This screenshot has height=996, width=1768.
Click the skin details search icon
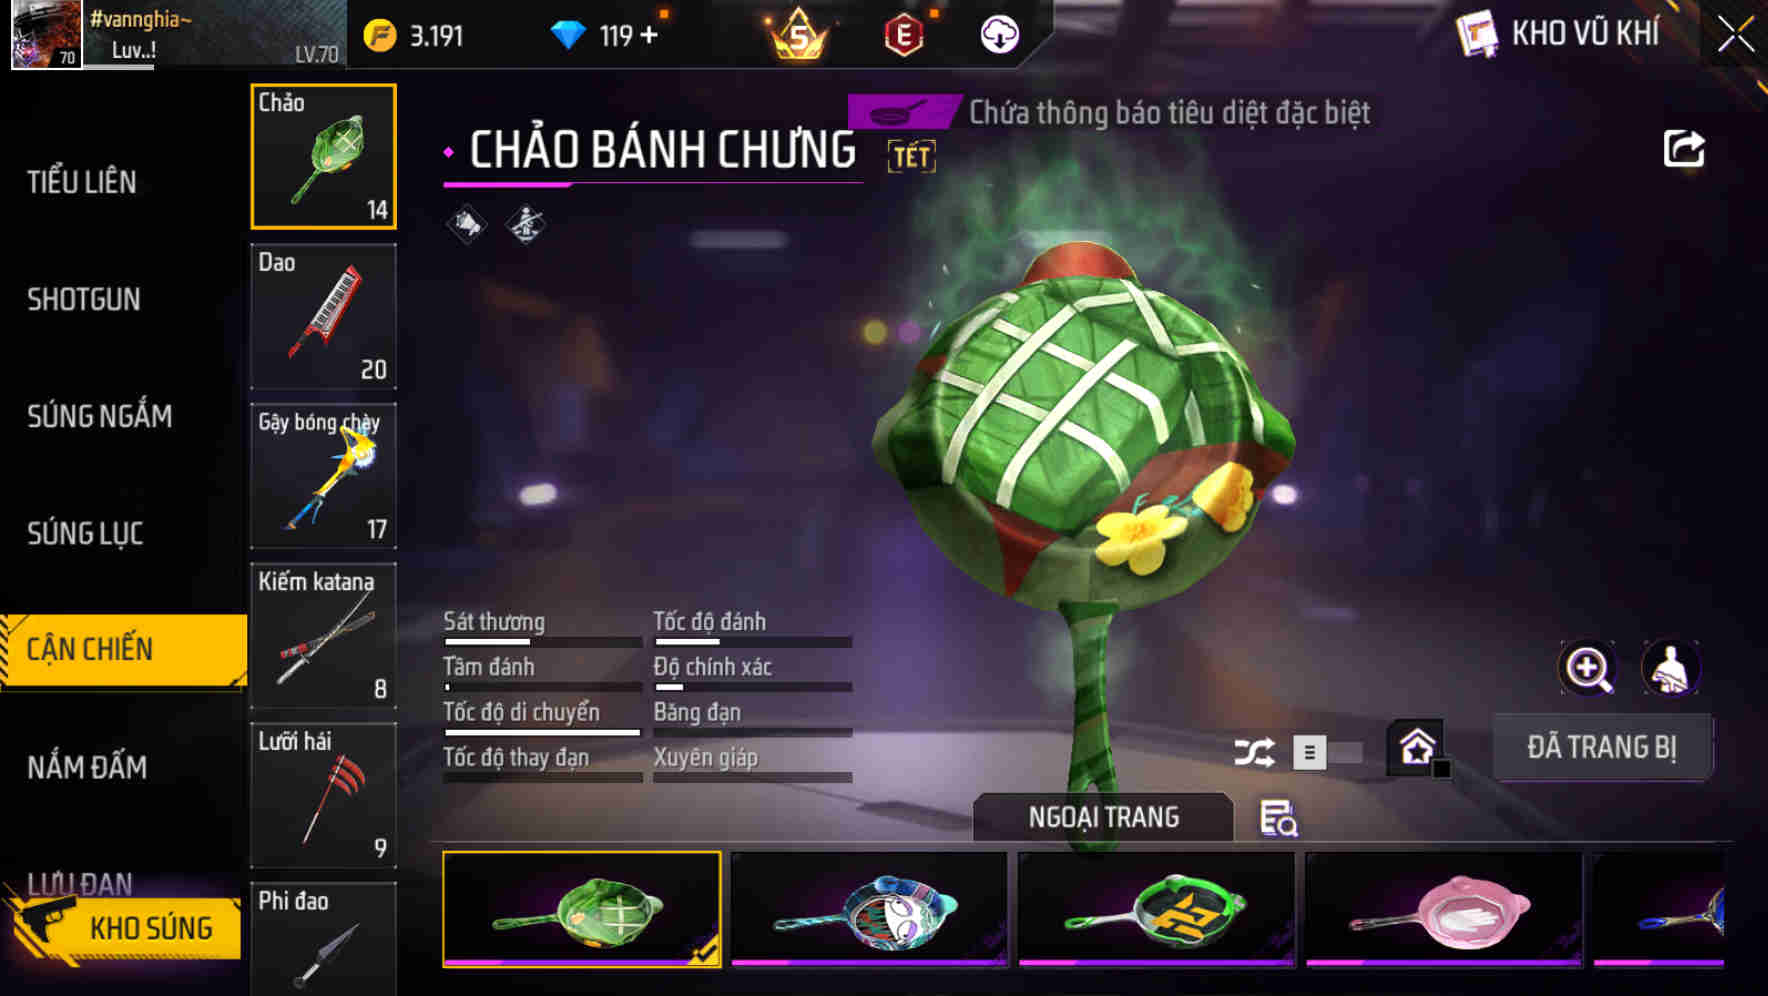[x=1278, y=817]
